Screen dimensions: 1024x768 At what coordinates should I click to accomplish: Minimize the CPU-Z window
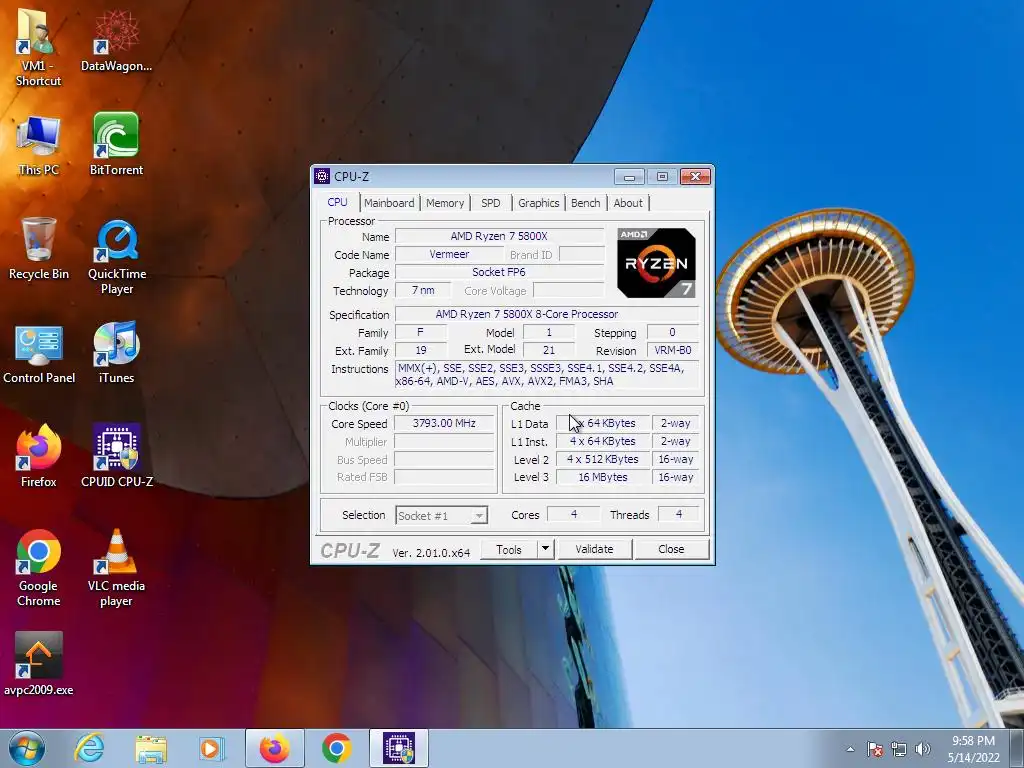630,177
